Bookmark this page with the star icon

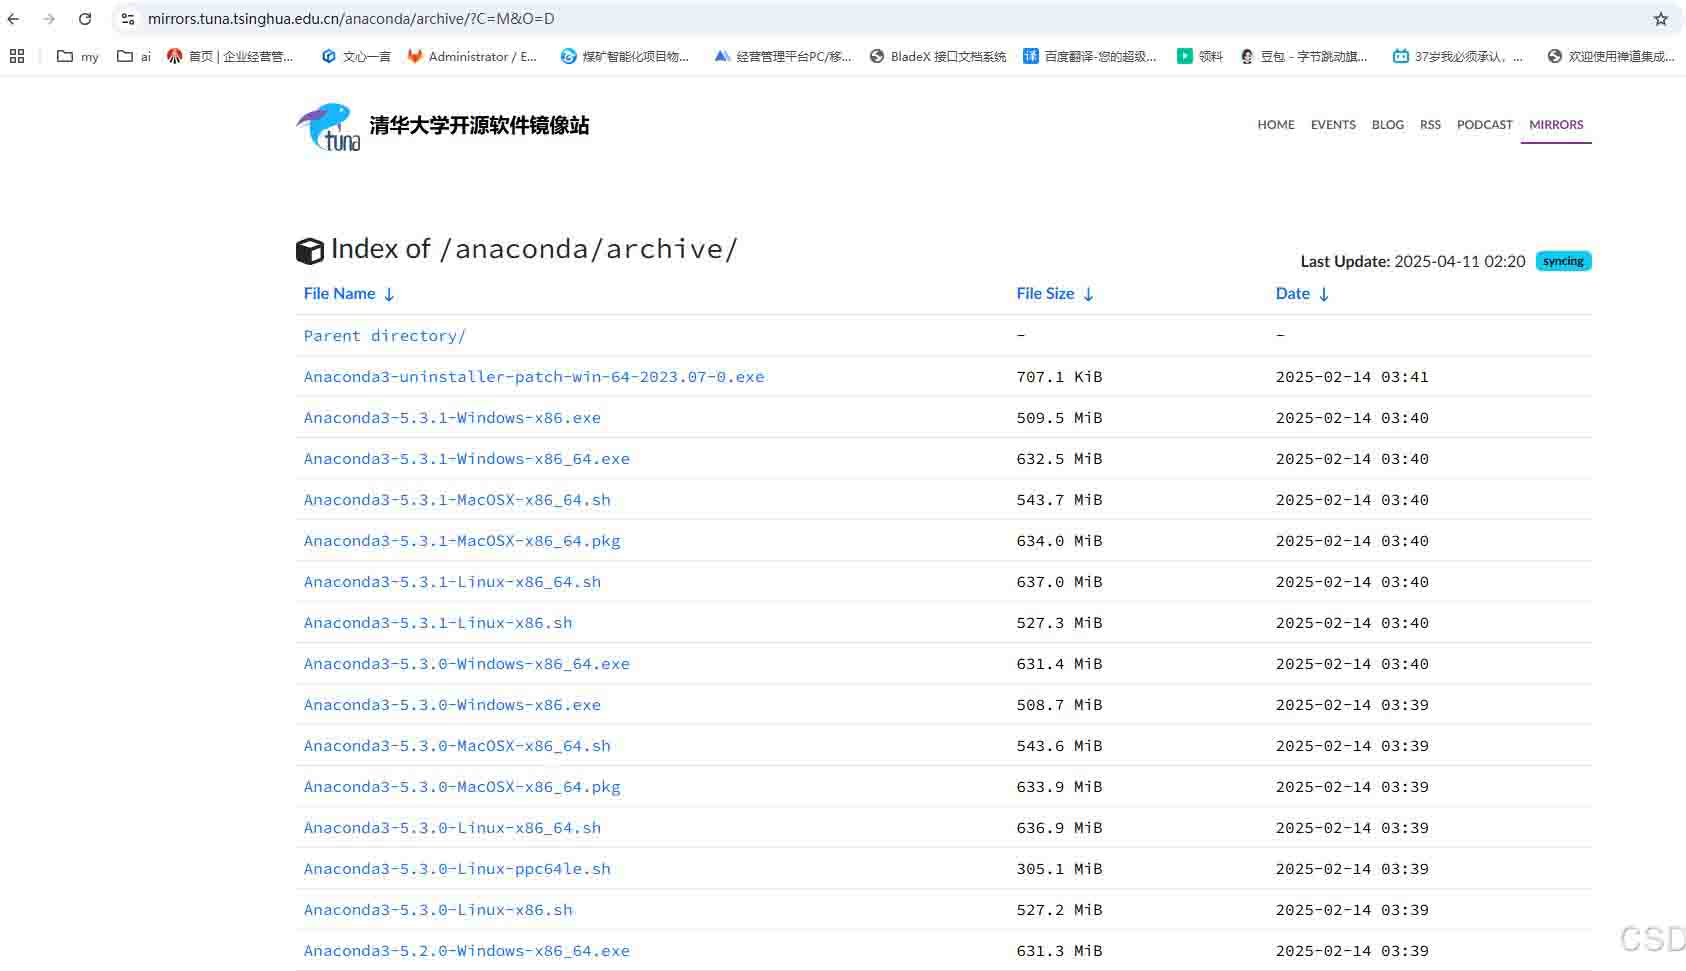1661,19
